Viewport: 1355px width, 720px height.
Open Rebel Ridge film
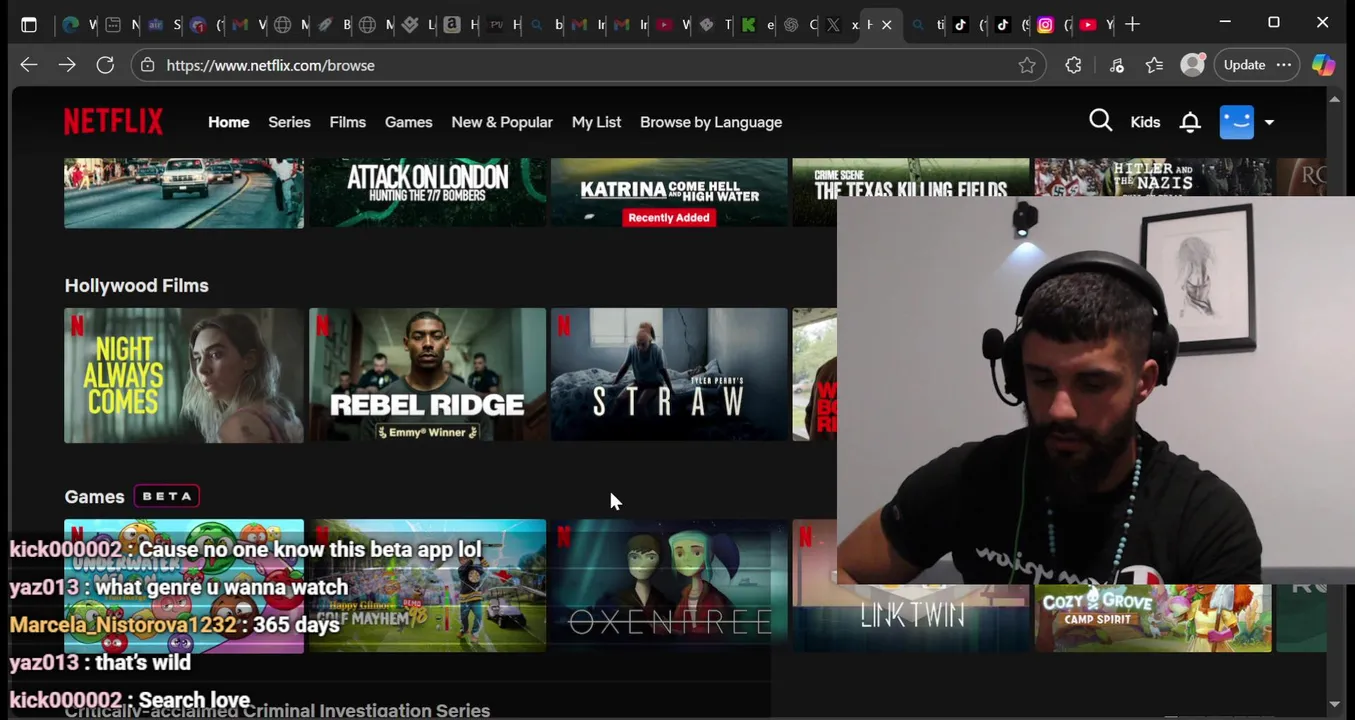coord(427,375)
